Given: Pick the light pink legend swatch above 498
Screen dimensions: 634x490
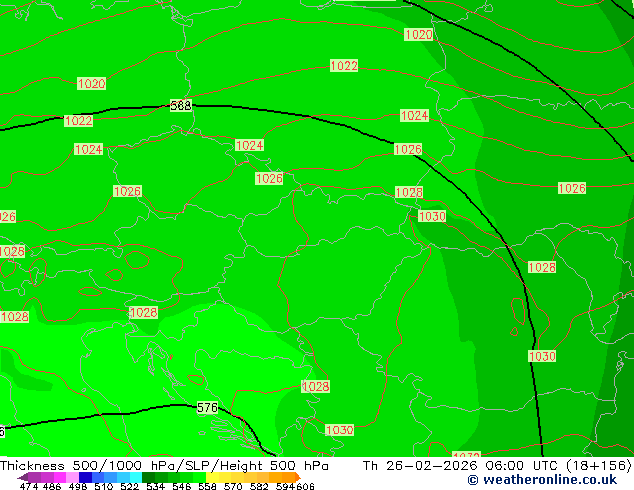Looking at the screenshot, I should [x=72, y=477].
